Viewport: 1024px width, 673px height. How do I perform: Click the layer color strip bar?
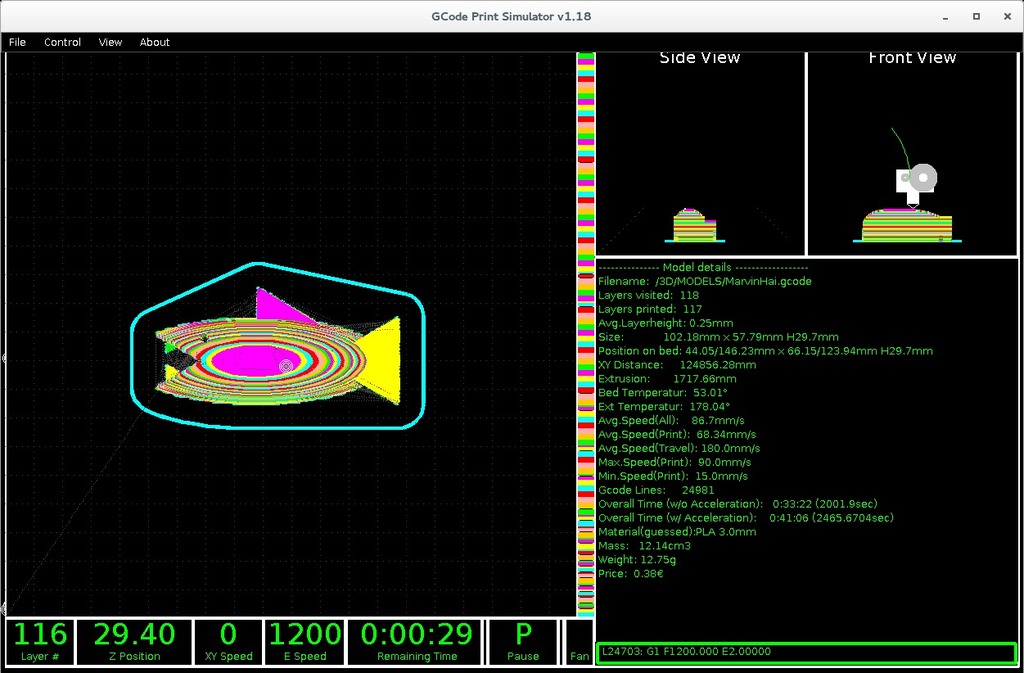tap(586, 330)
